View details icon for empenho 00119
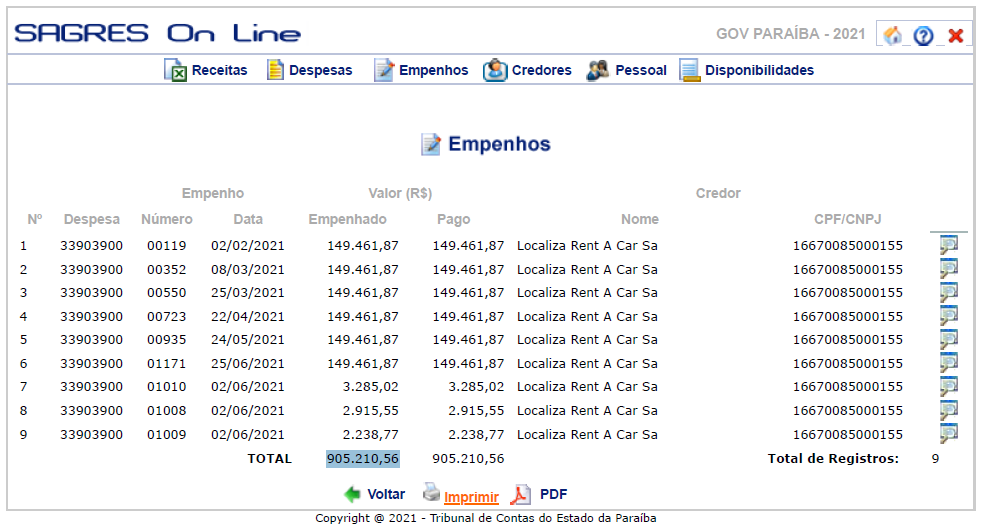Image resolution: width=986 pixels, height=532 pixels. coord(948,245)
